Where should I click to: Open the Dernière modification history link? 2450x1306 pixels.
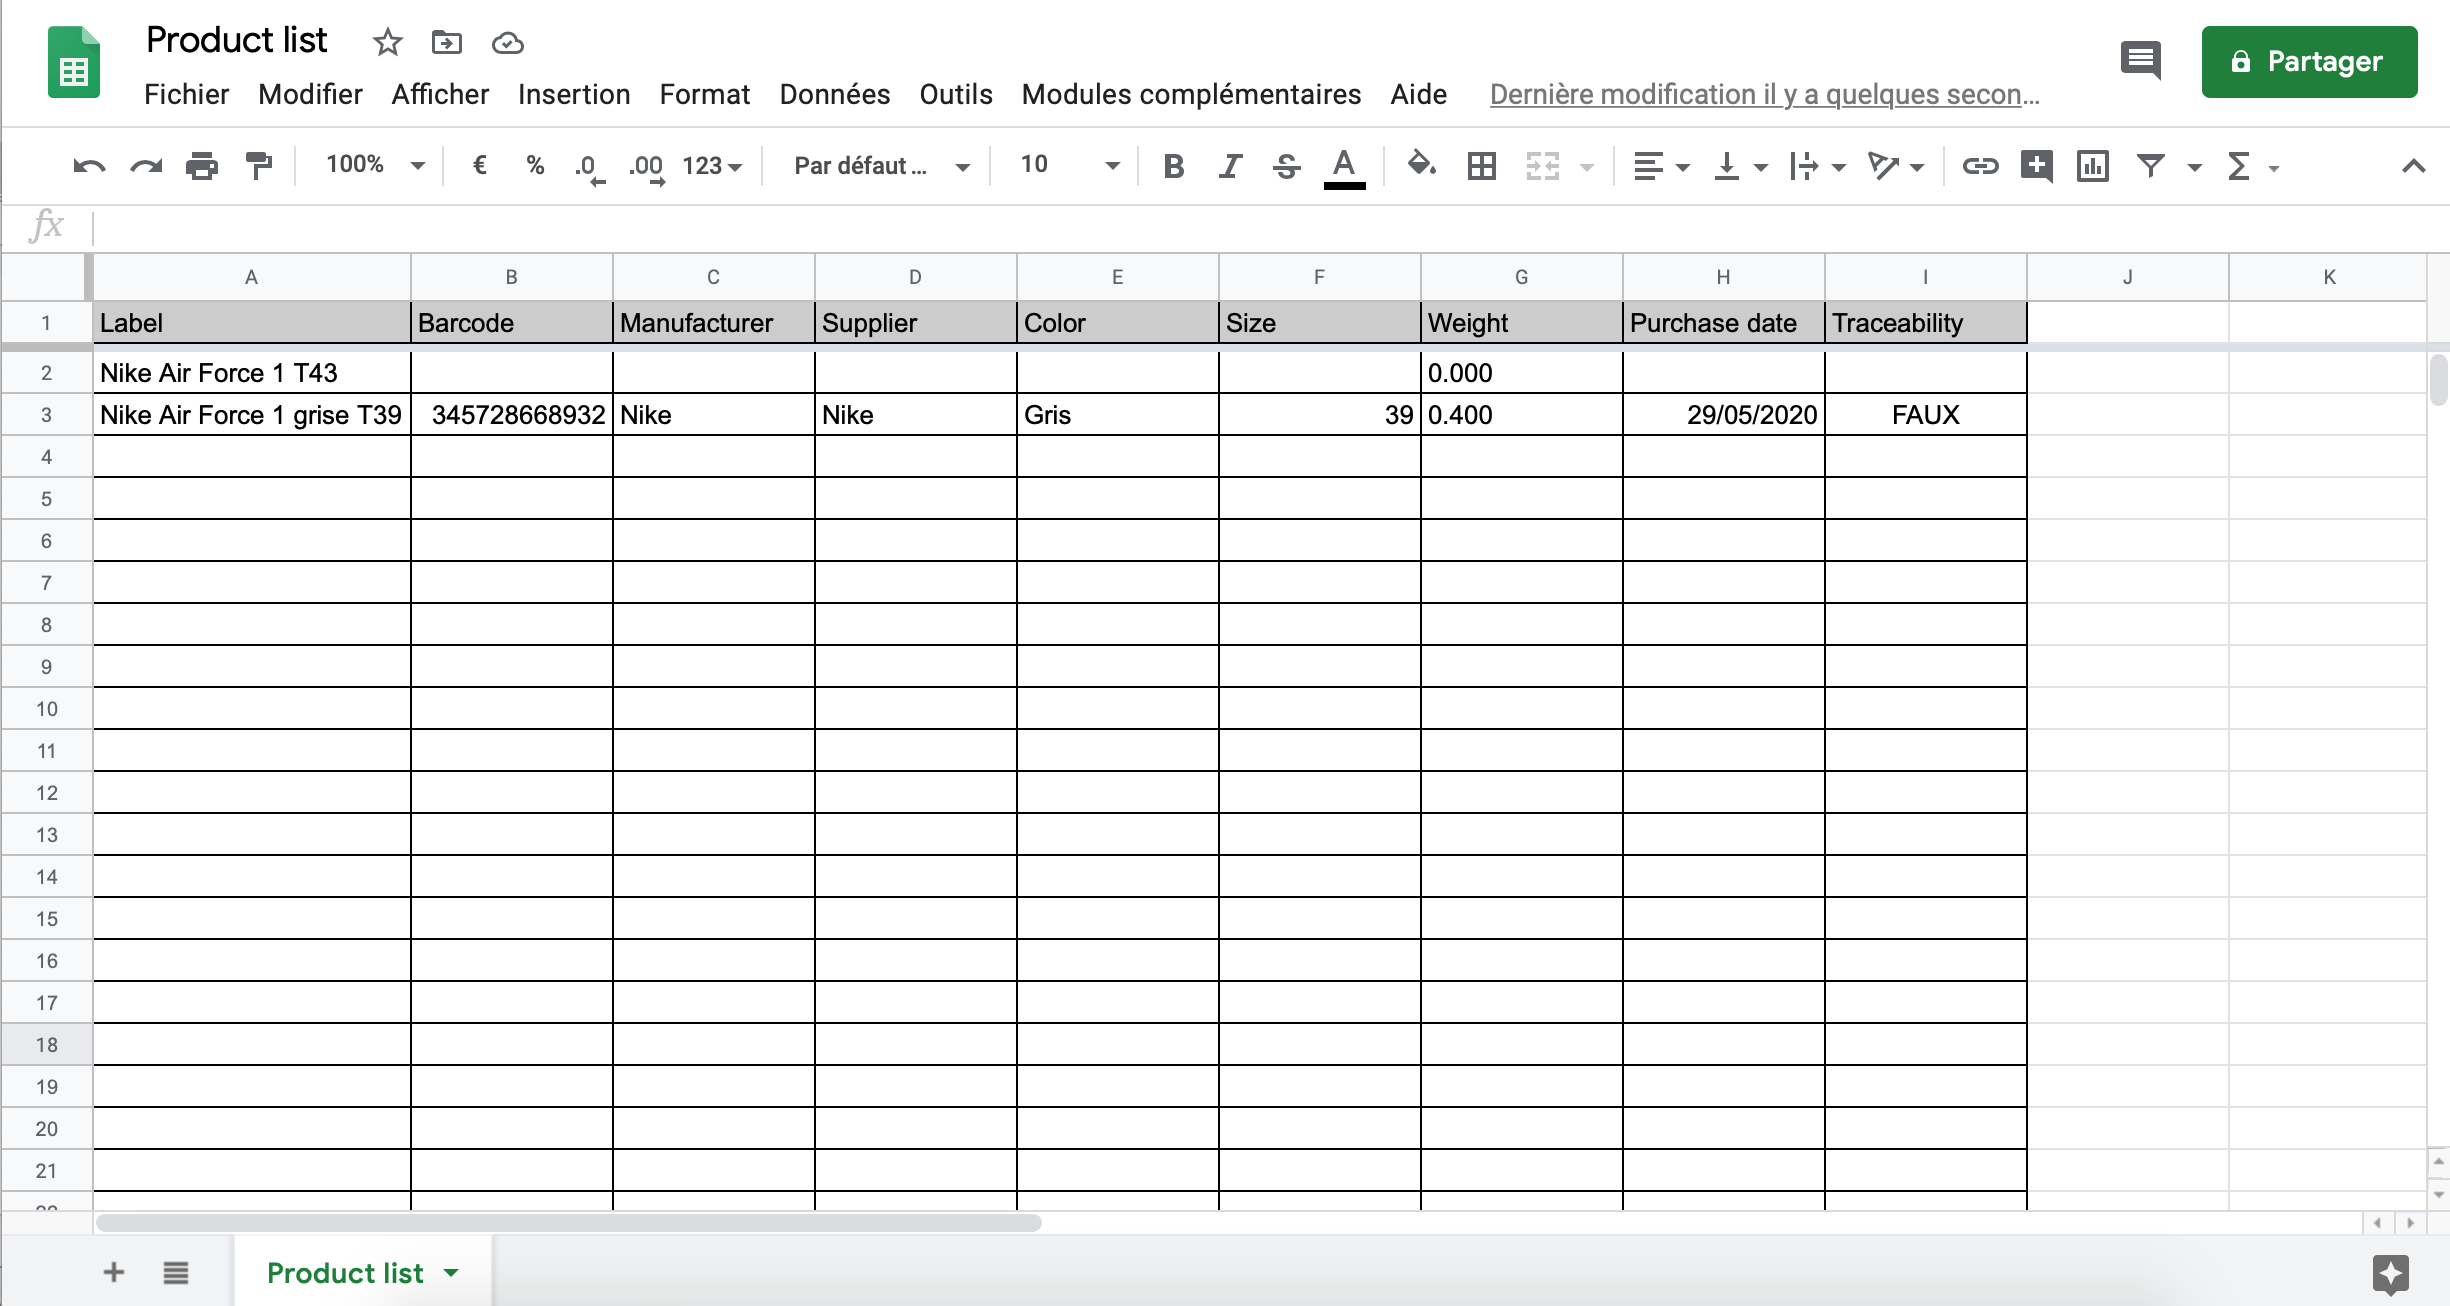tap(1764, 94)
